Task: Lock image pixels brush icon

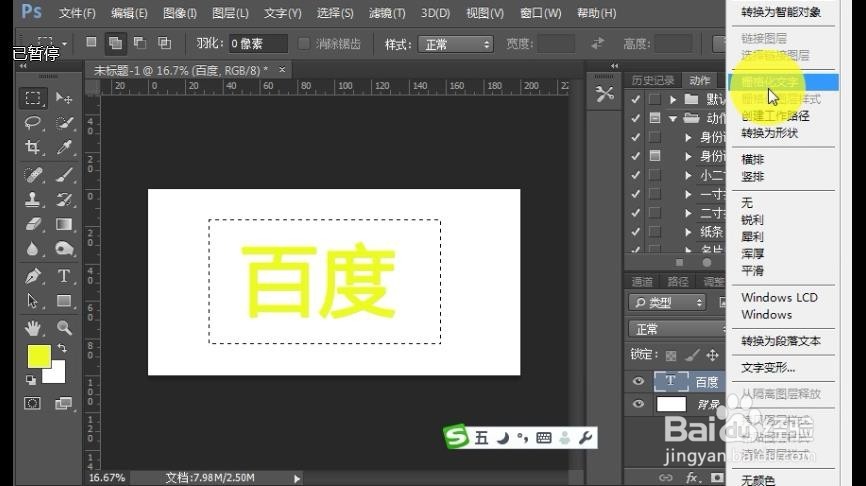Action: click(x=692, y=355)
